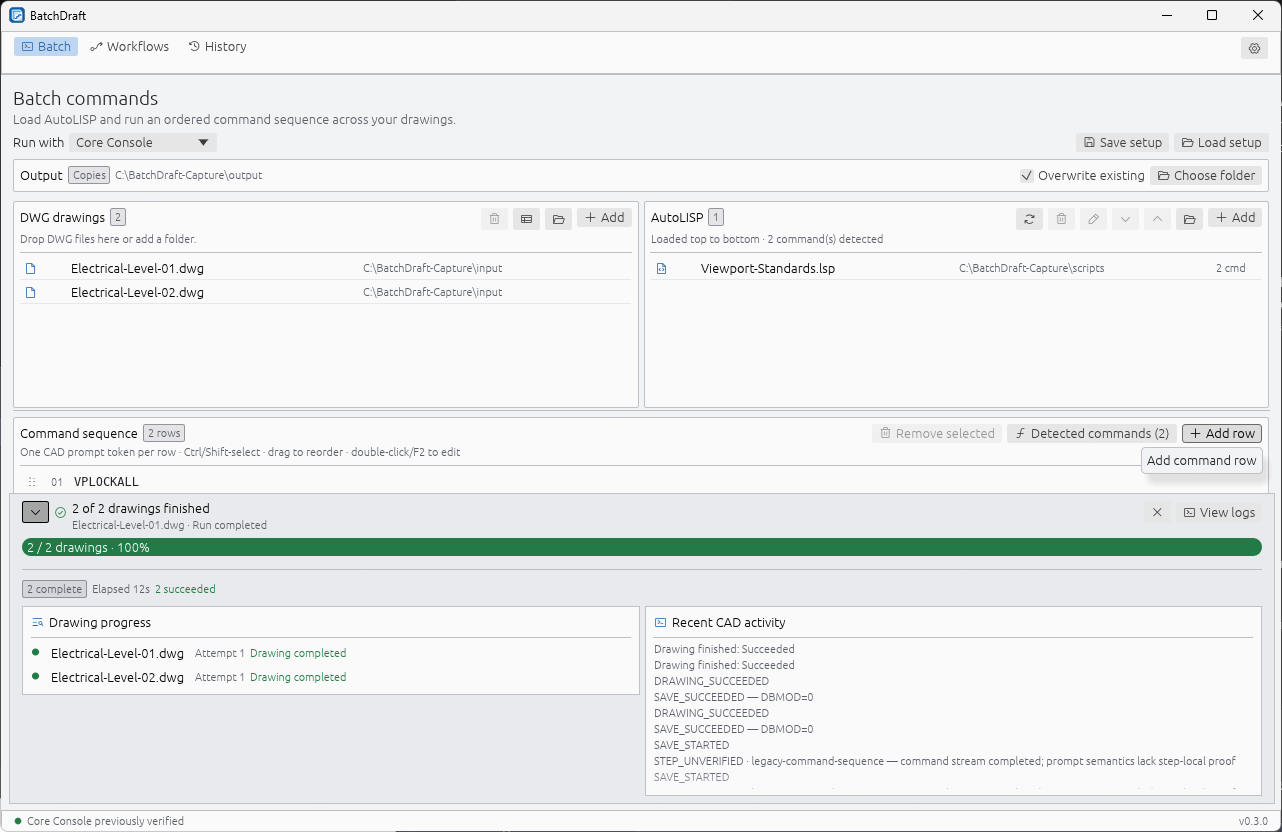Select Electrical-Level-02.dwg in the DWG drawings list

[326, 292]
